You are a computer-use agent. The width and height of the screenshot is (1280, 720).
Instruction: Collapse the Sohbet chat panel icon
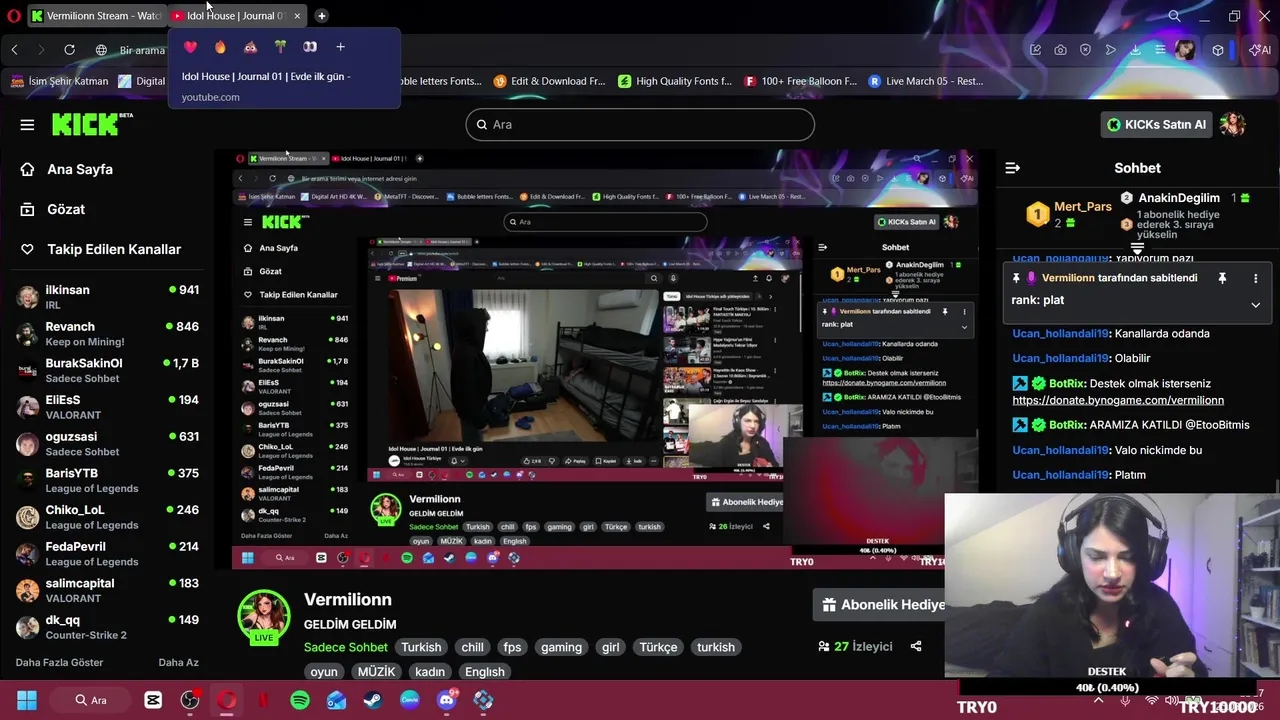pos(1012,168)
